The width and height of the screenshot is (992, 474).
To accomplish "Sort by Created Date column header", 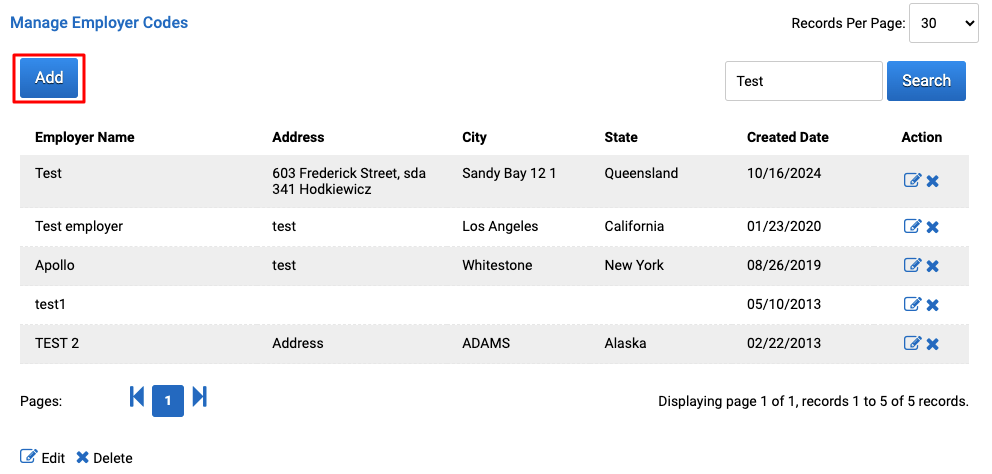I will (x=788, y=137).
